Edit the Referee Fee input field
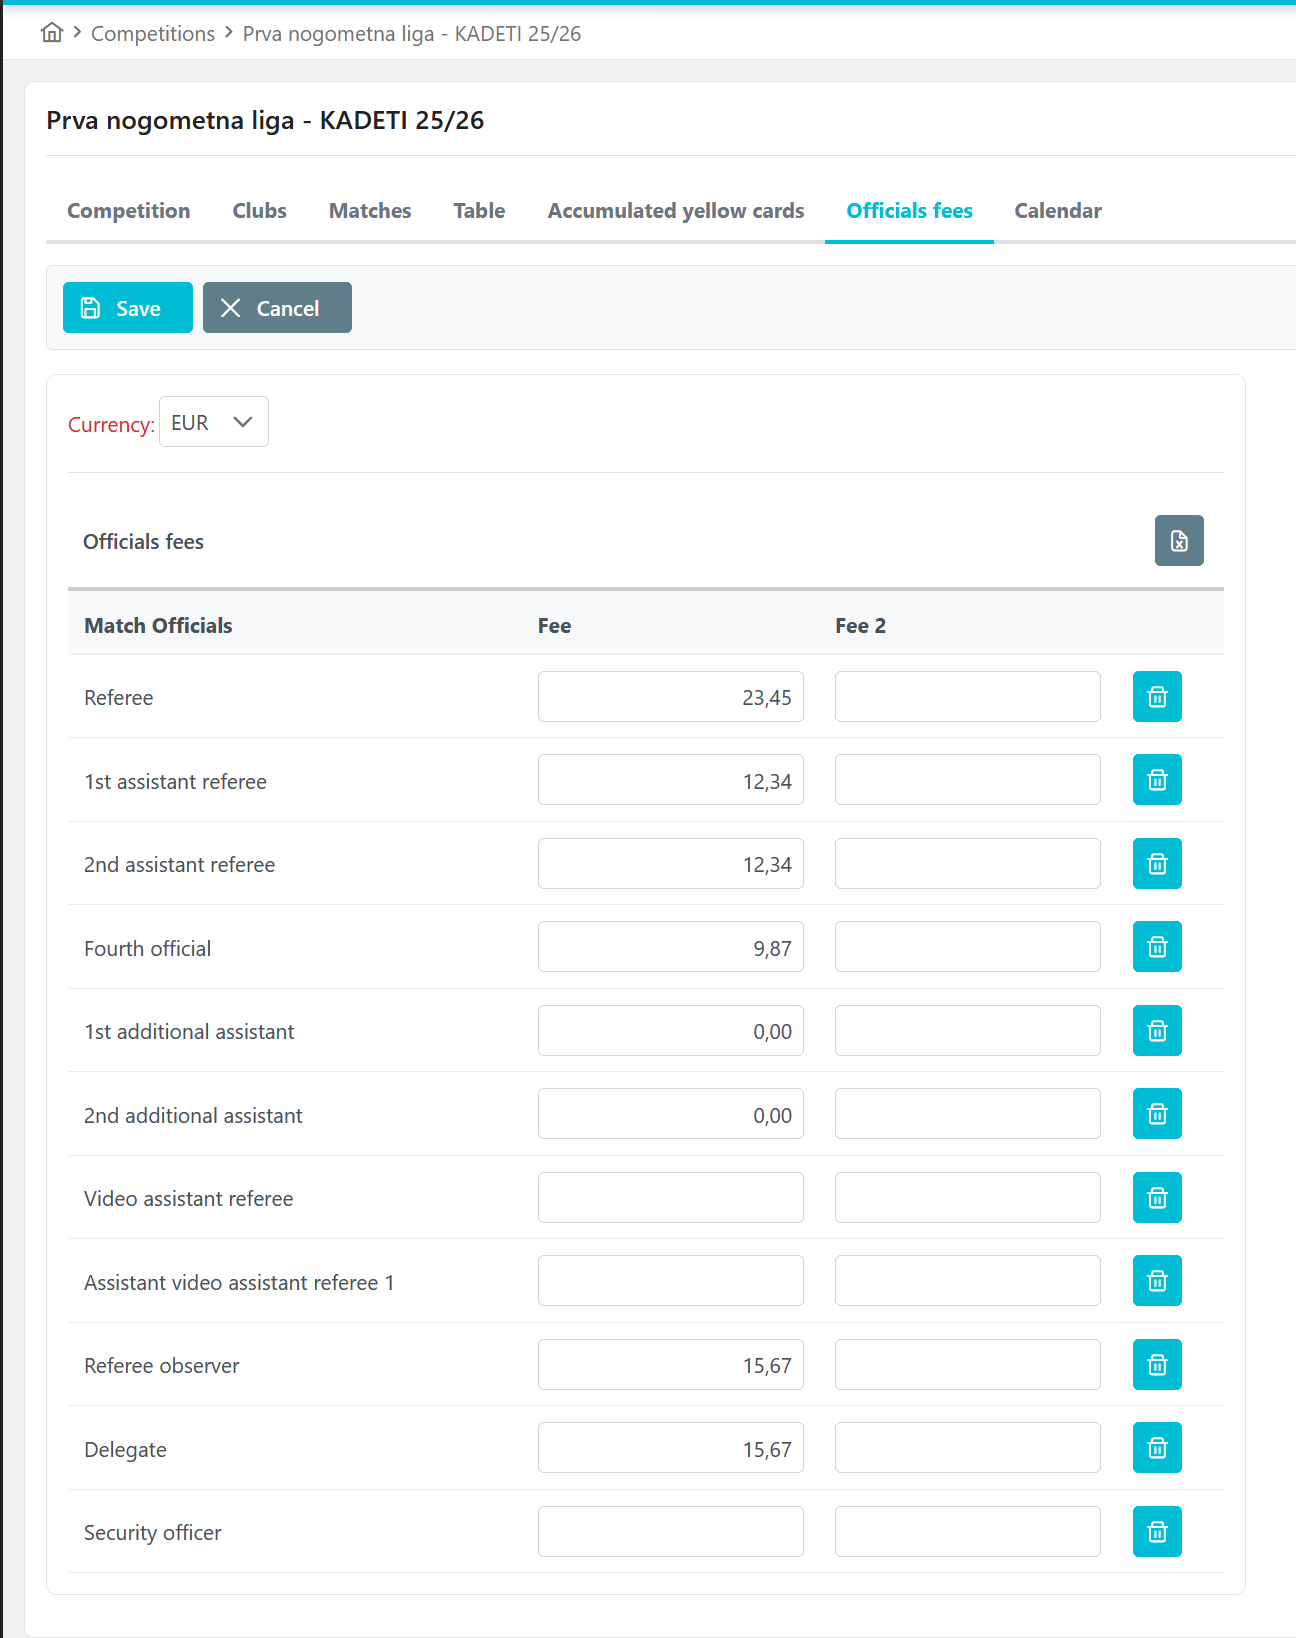The height and width of the screenshot is (1638, 1296). (x=670, y=697)
